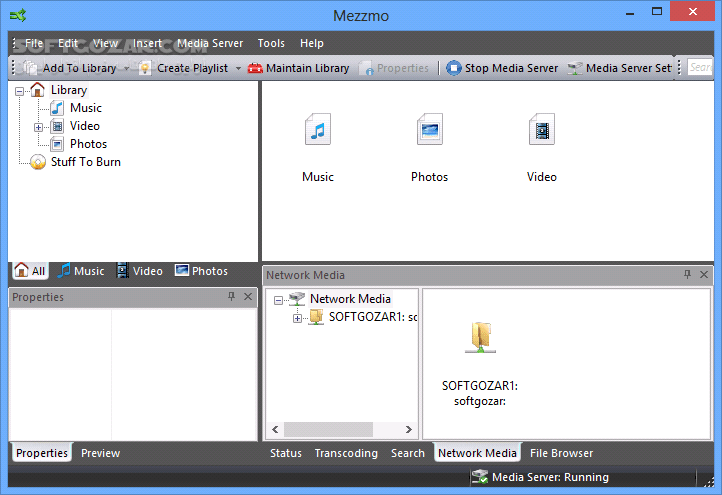
Task: Collapse the Network Media tree root
Action: click(x=278, y=299)
